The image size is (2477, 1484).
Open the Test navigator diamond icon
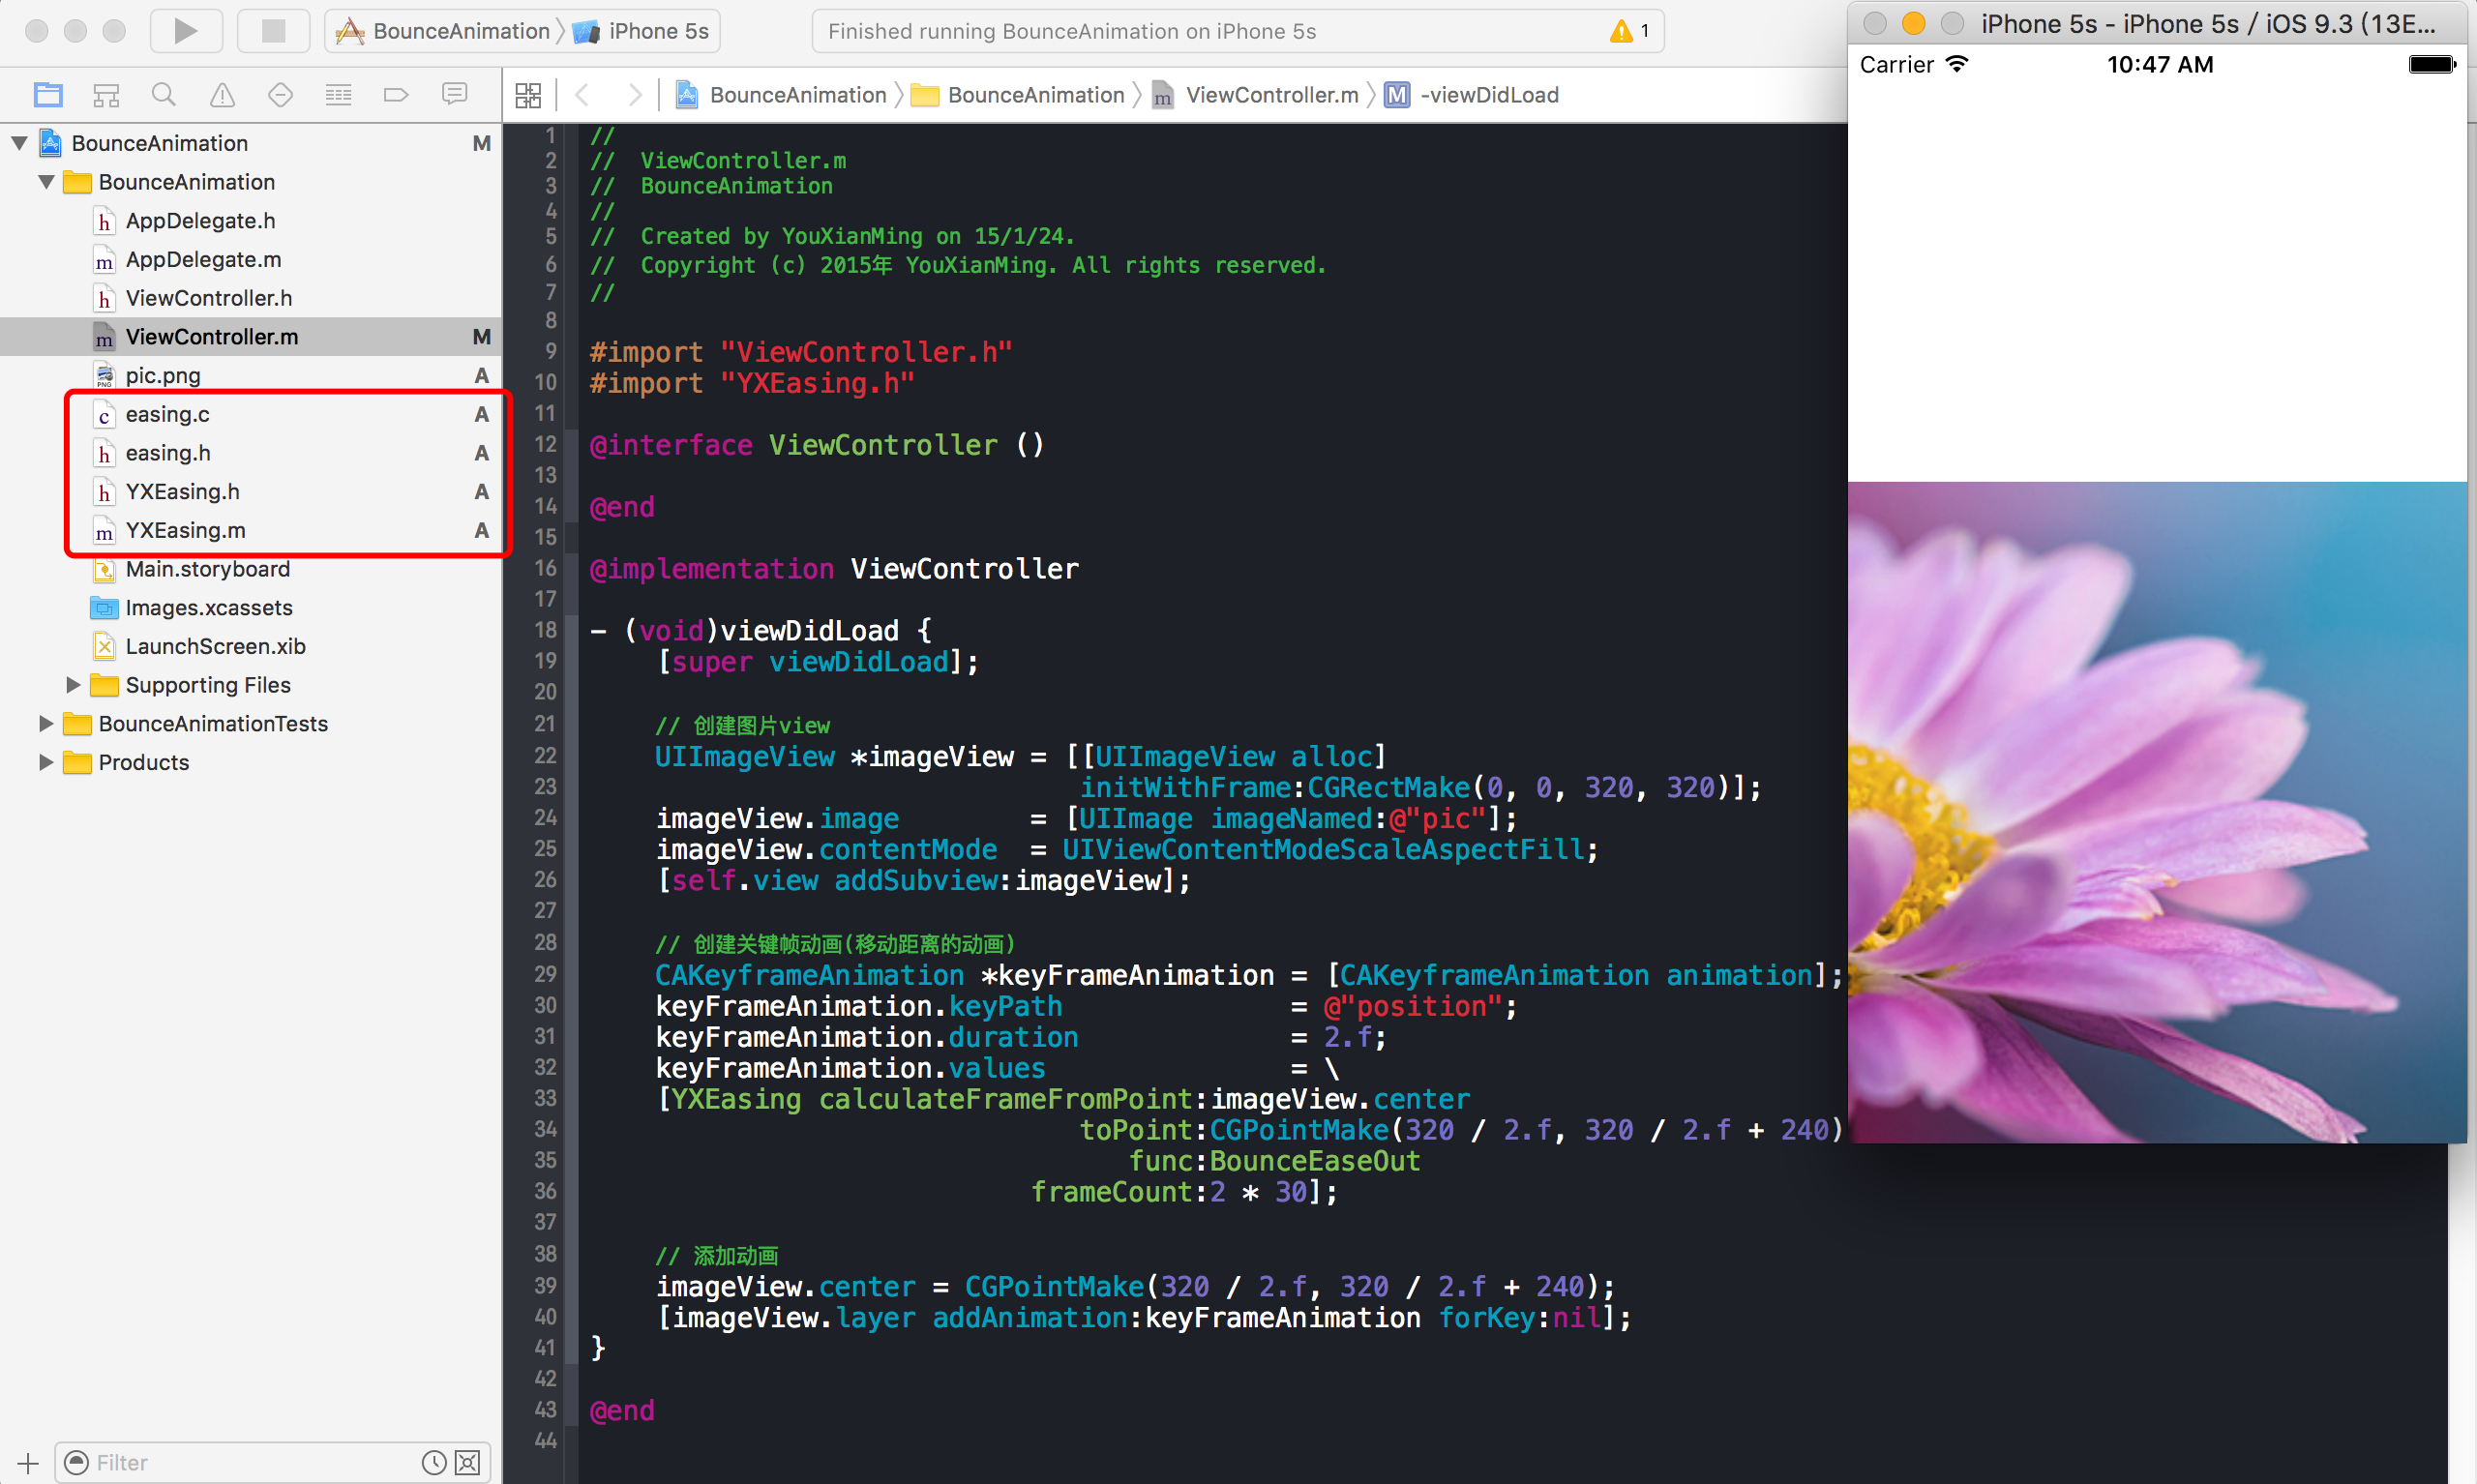[280, 95]
